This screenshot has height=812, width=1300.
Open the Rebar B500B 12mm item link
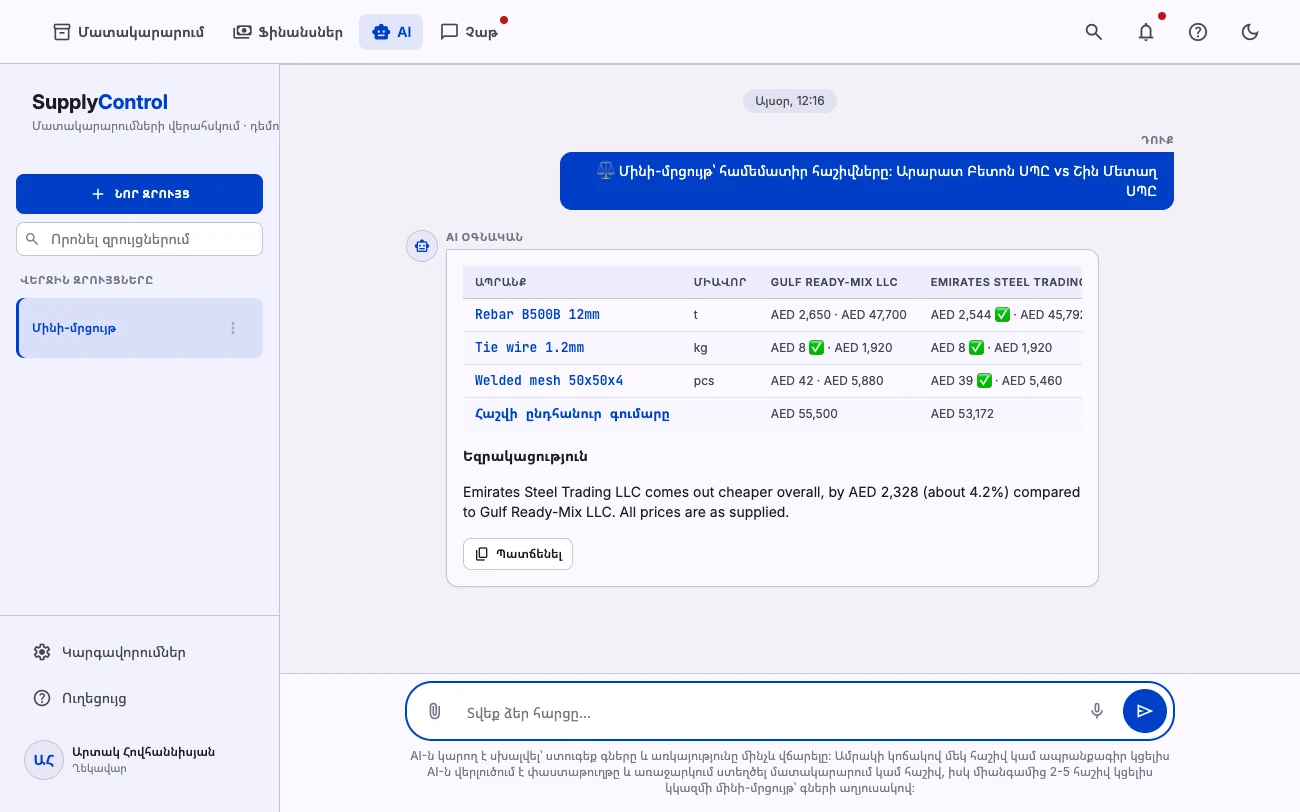[x=537, y=315]
